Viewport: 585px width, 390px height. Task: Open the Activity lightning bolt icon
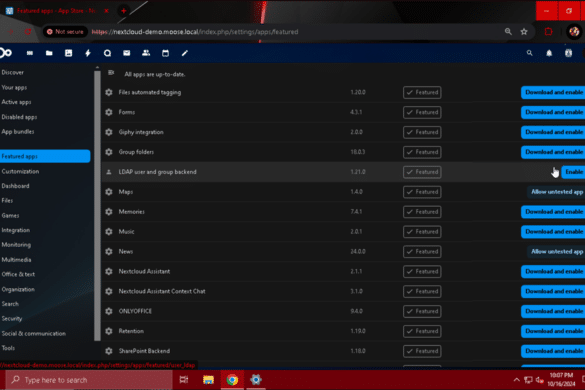(x=88, y=53)
